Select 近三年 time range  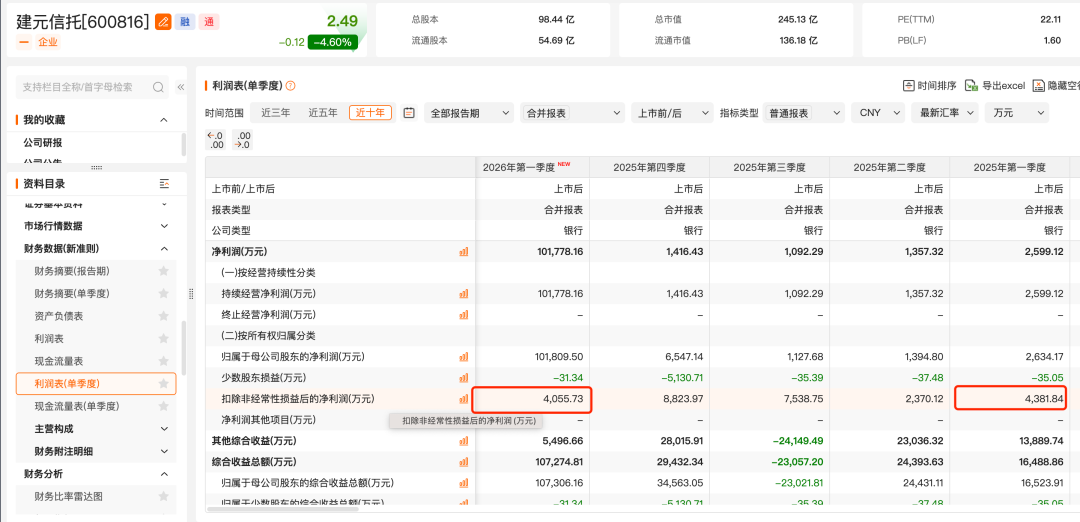(x=276, y=112)
